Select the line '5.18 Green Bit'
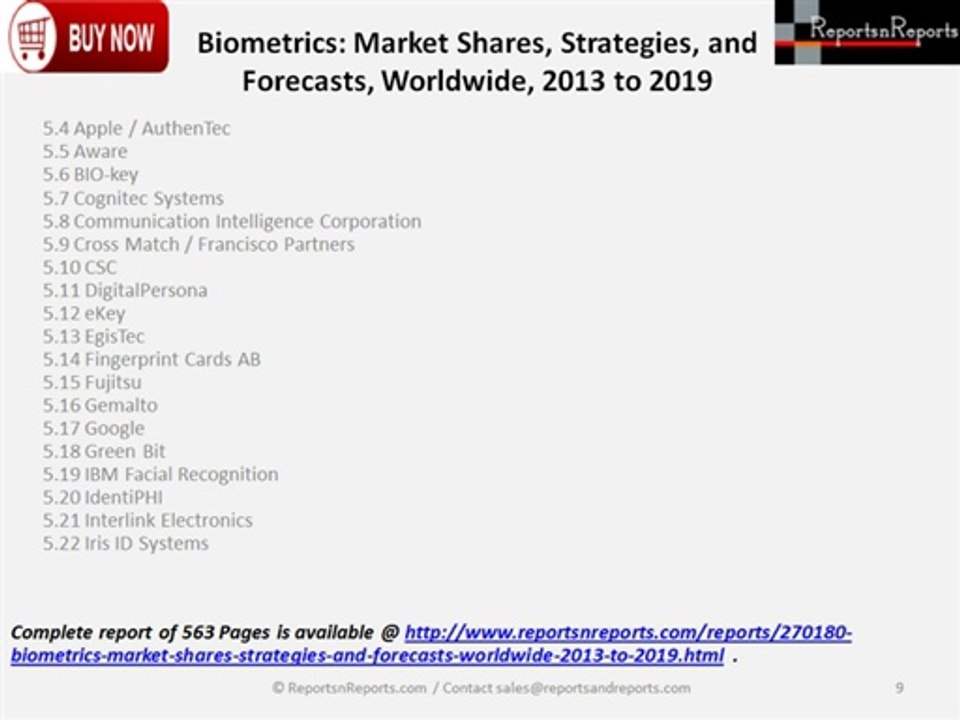The width and height of the screenshot is (960, 720). [x=104, y=451]
